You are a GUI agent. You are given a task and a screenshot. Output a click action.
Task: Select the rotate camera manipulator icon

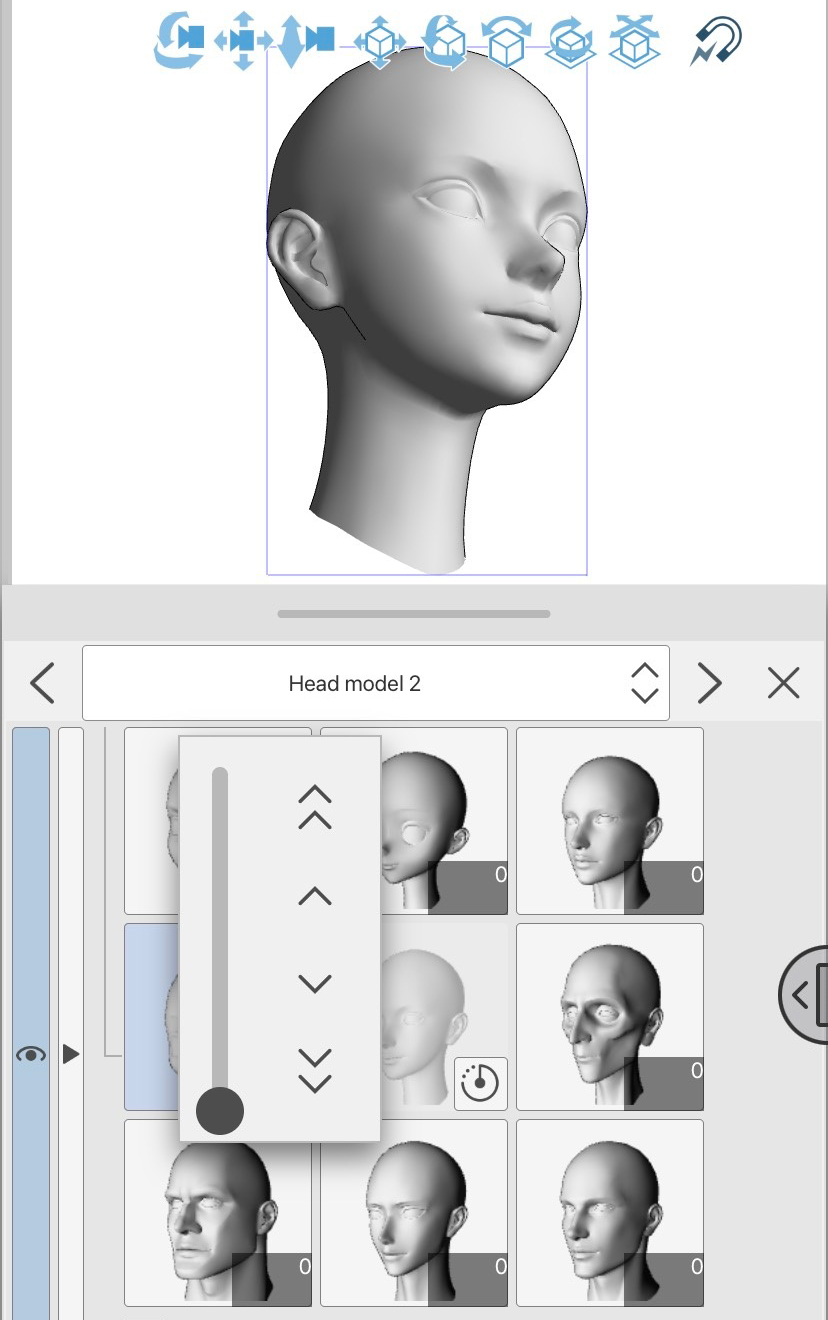coord(179,40)
